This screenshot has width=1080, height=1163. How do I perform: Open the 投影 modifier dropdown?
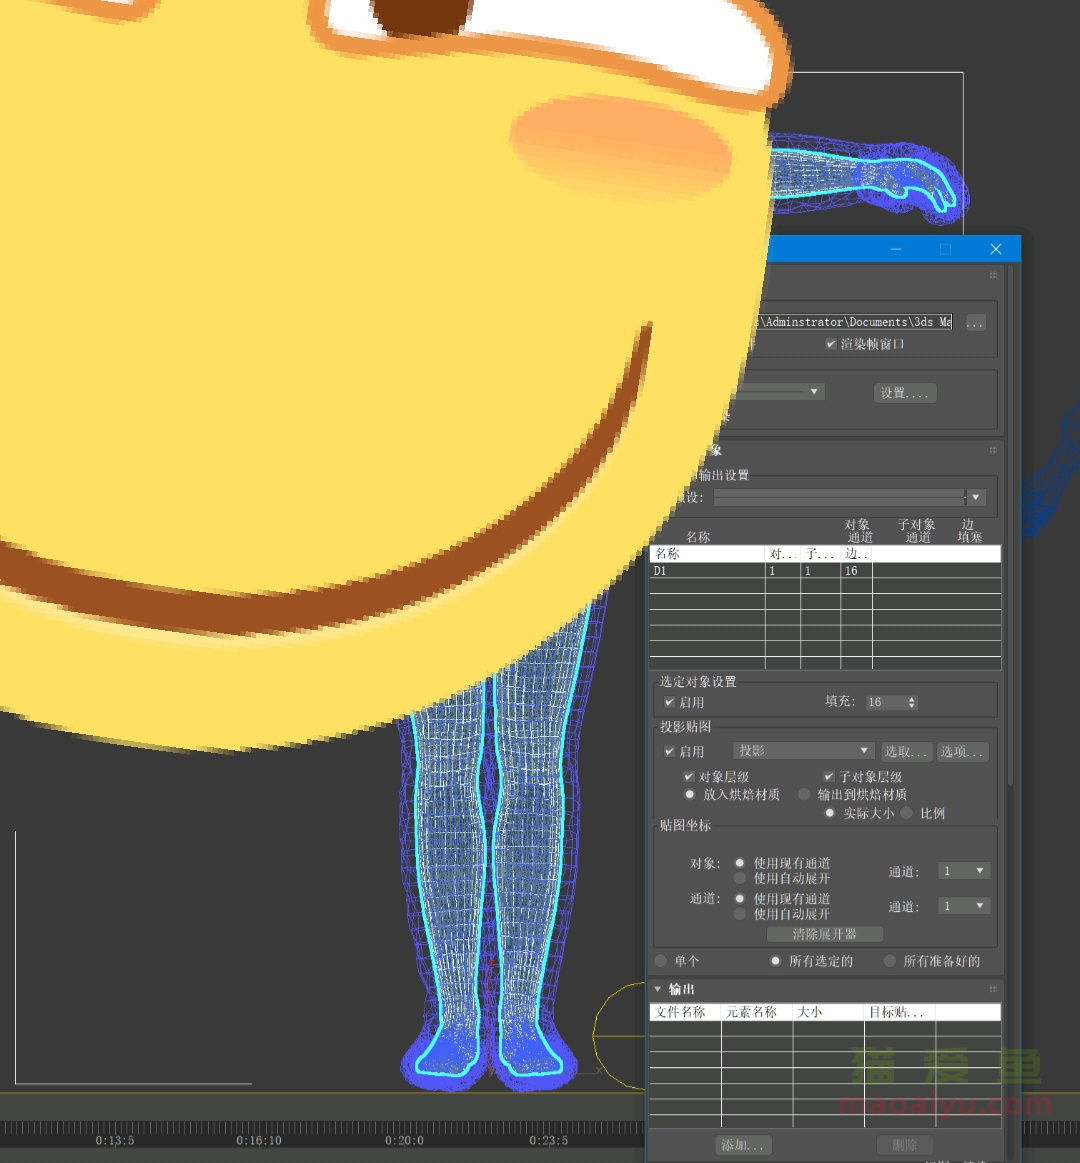pyautogui.click(x=804, y=751)
